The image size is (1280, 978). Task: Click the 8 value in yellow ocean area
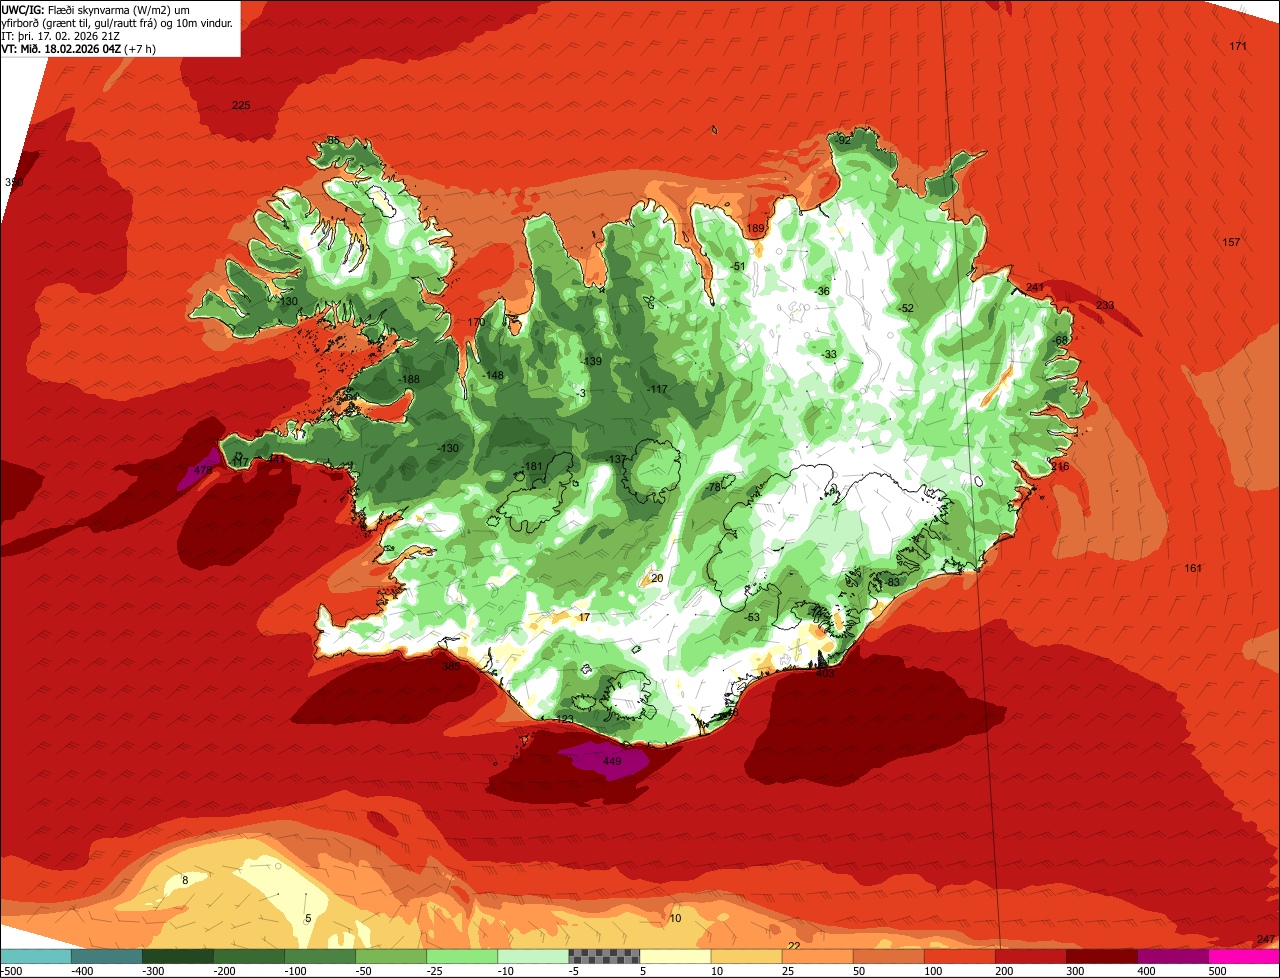pos(184,880)
